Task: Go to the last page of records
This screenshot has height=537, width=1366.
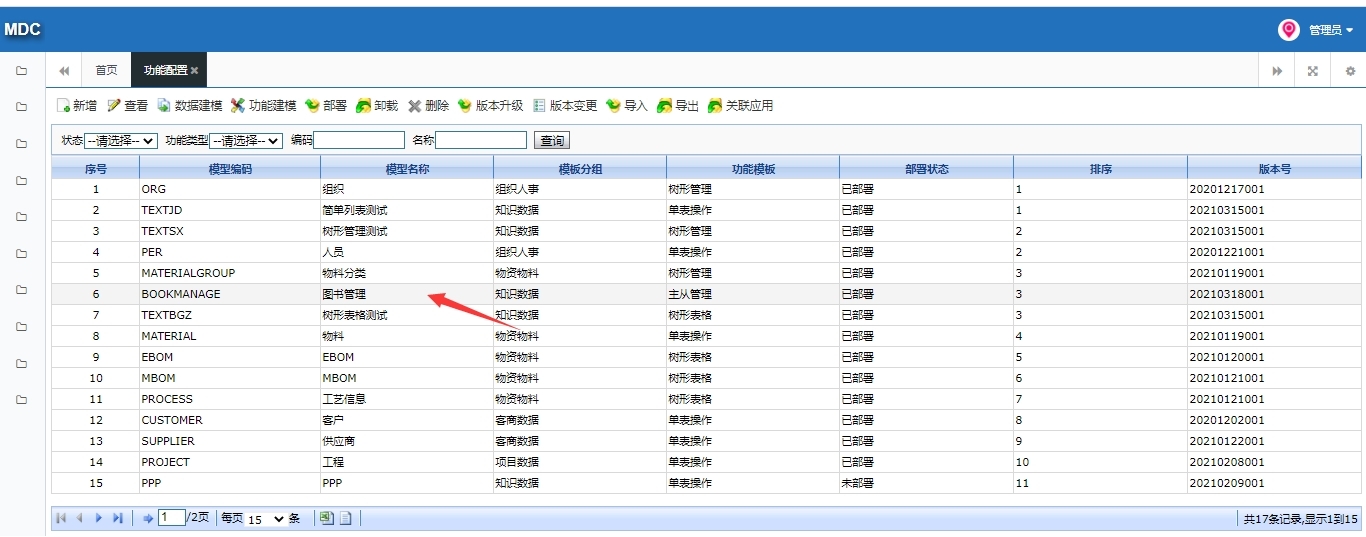Action: pyautogui.click(x=117, y=518)
